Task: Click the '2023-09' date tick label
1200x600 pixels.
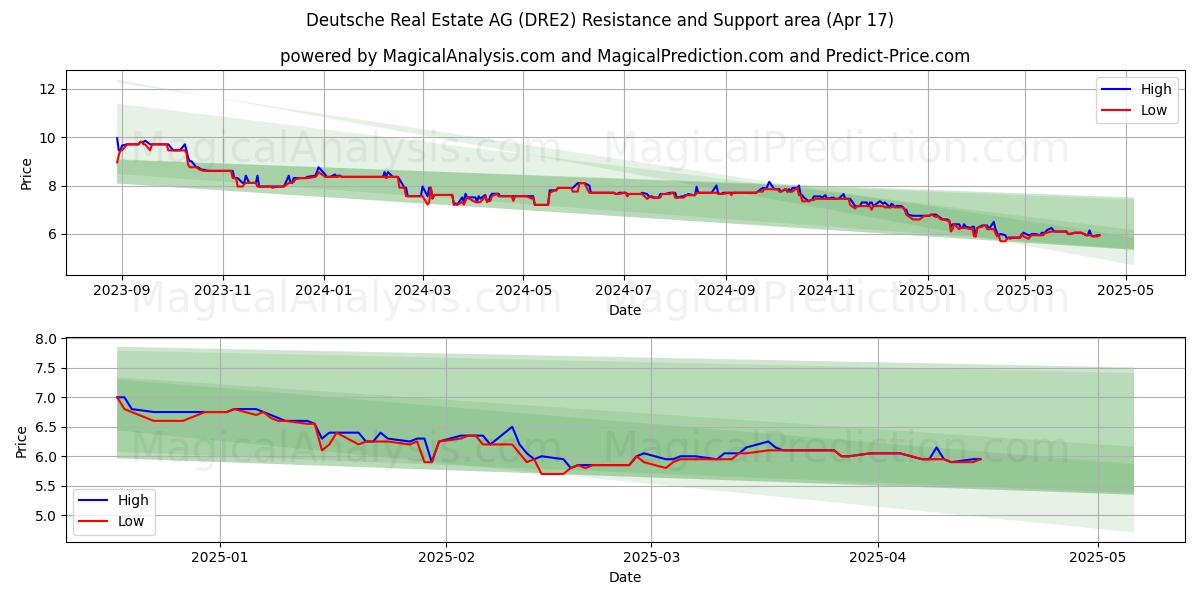Action: pos(122,292)
